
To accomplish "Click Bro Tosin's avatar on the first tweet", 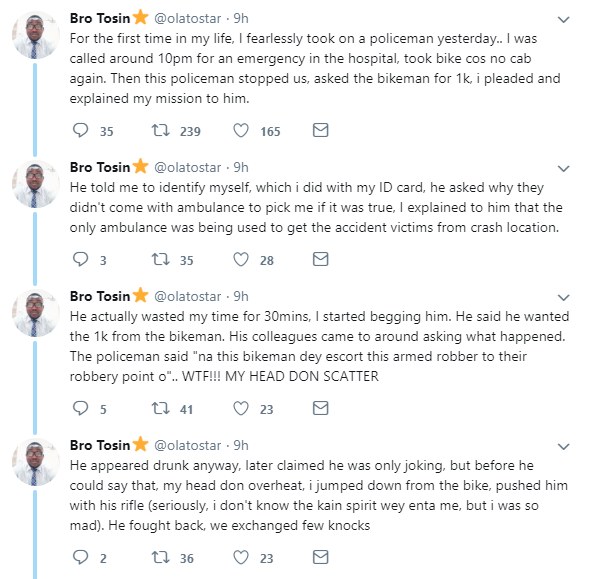I will [41, 34].
